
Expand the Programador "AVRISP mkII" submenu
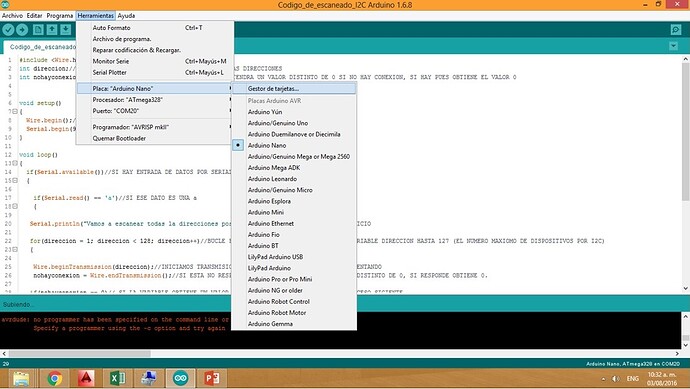coord(155,127)
